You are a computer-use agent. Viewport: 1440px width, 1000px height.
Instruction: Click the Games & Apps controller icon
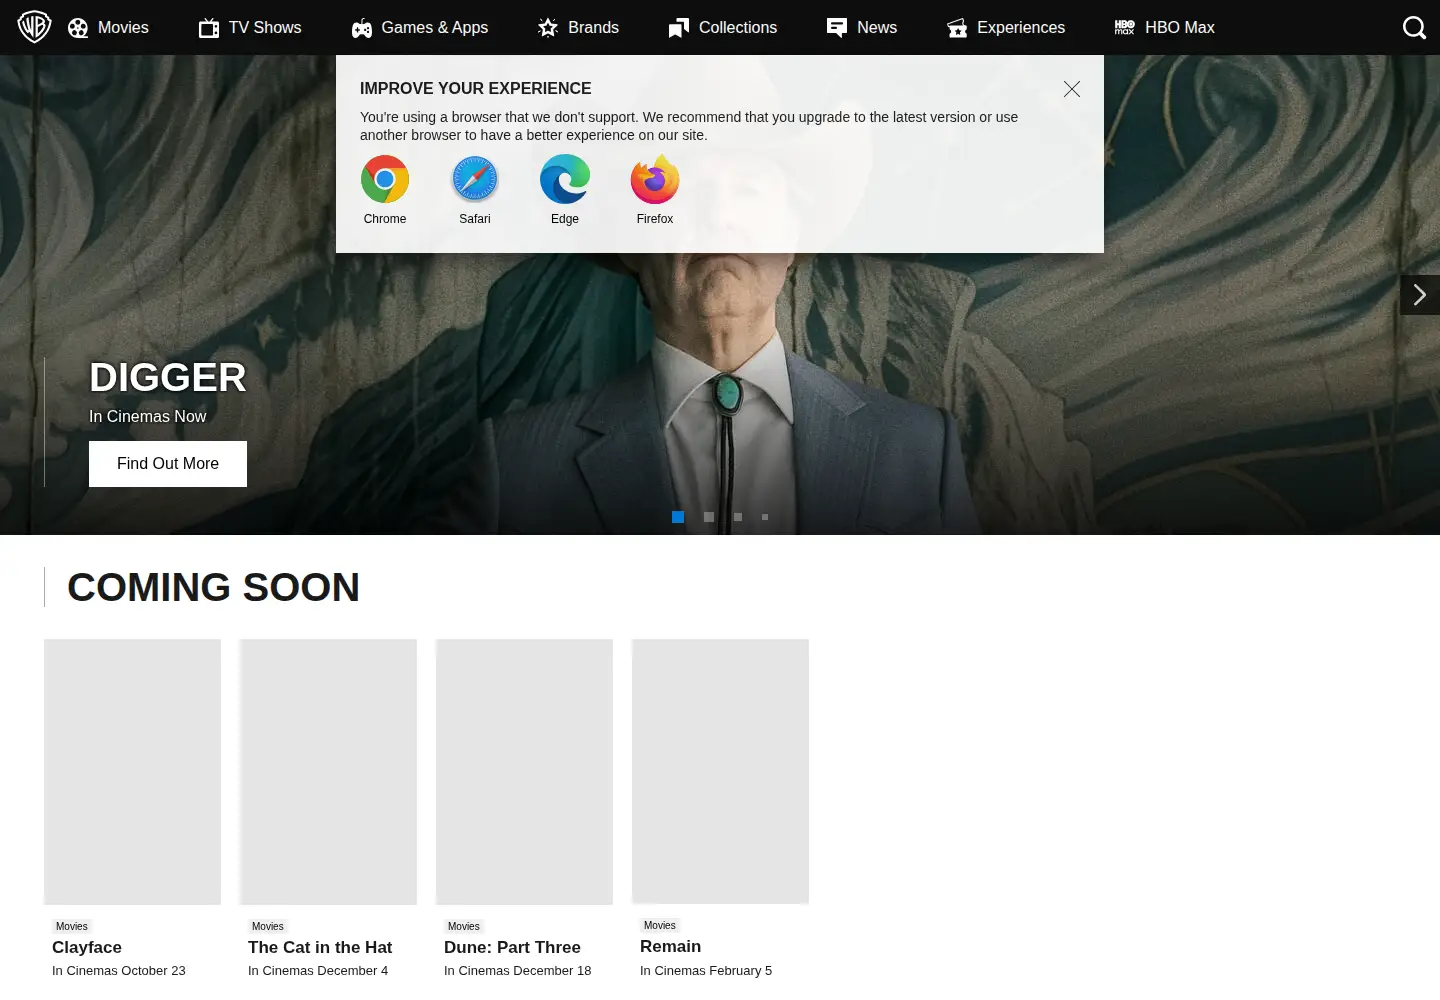(362, 28)
